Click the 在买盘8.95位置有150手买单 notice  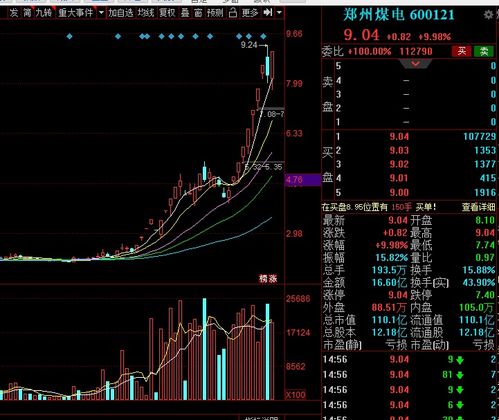click(x=379, y=207)
